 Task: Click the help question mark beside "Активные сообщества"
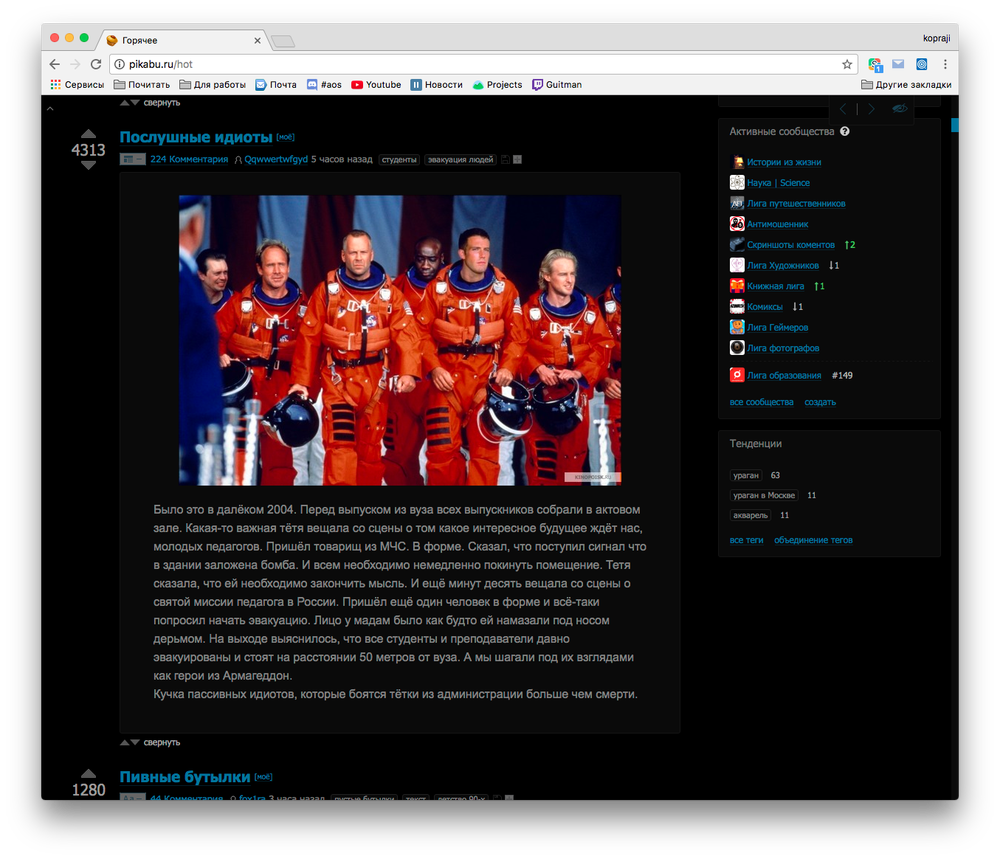pyautogui.click(x=845, y=131)
